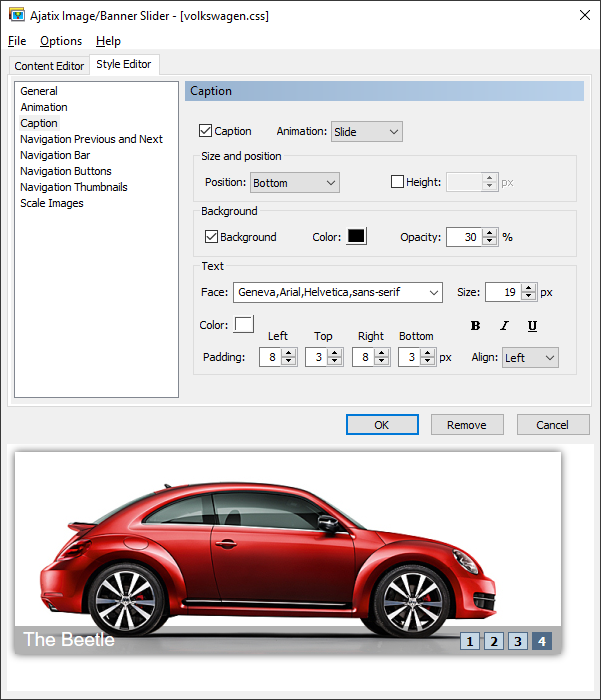Decrease the font Size with down arrow
Screen dimensions: 601x700
click(x=529, y=296)
